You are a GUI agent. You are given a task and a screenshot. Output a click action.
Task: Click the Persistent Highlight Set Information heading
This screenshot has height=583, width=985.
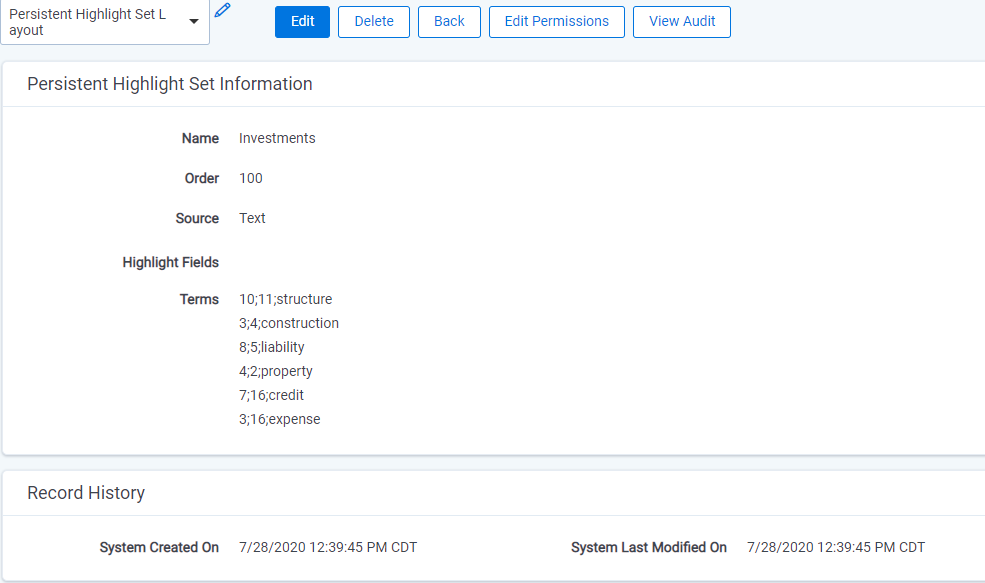coord(170,84)
